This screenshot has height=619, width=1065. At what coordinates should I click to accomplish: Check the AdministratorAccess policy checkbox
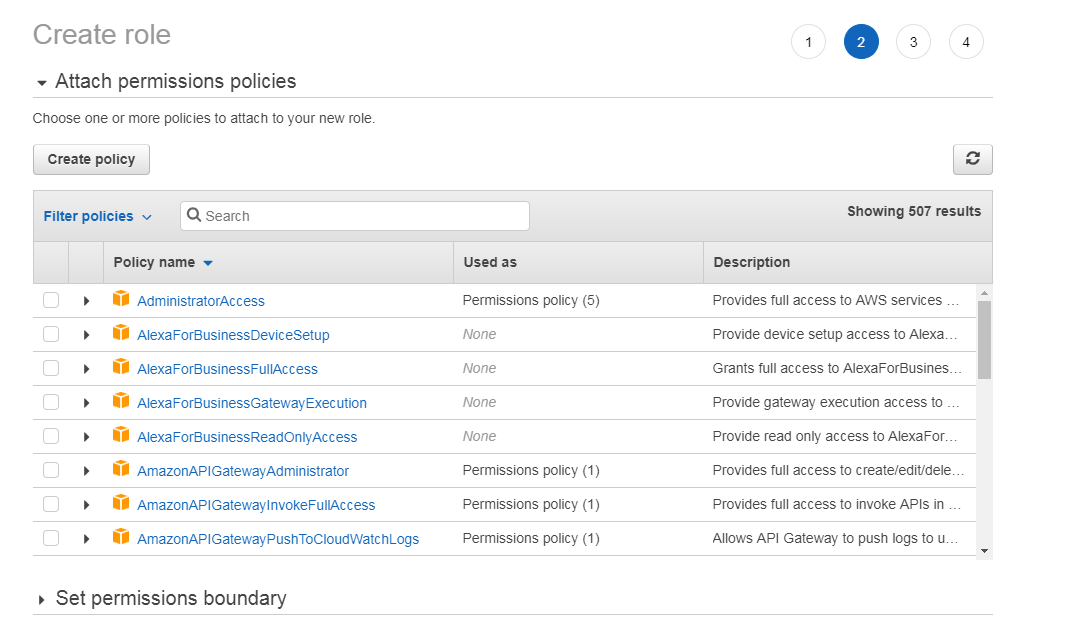(x=51, y=300)
